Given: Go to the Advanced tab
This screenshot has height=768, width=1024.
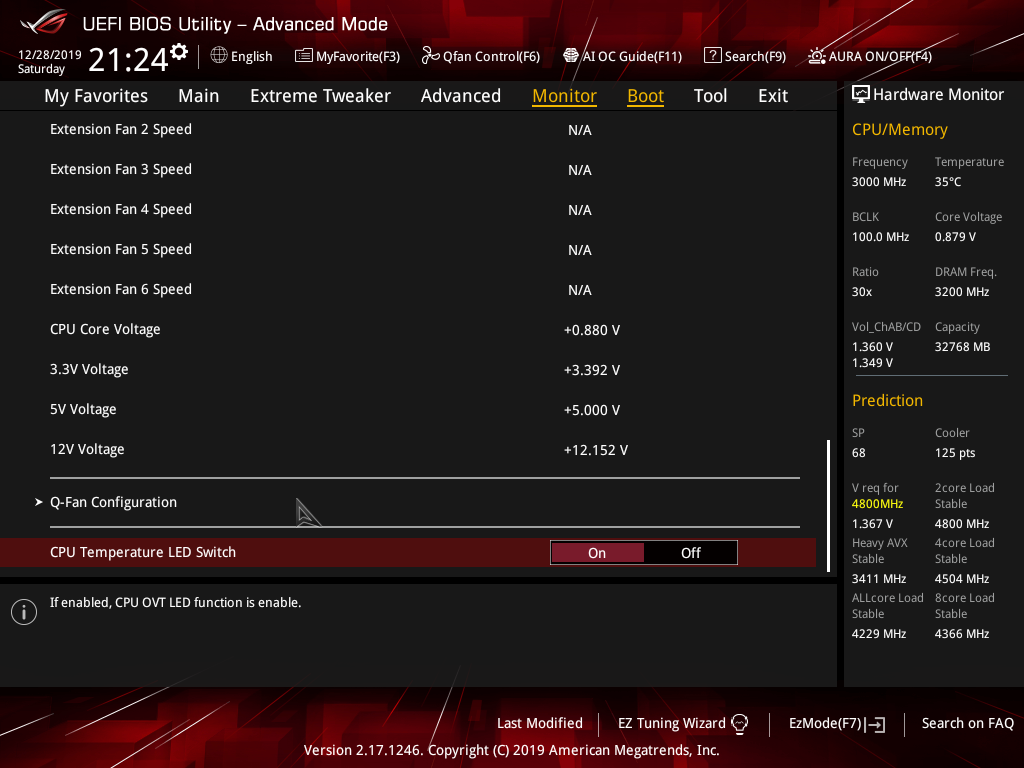Looking at the screenshot, I should point(460,96).
